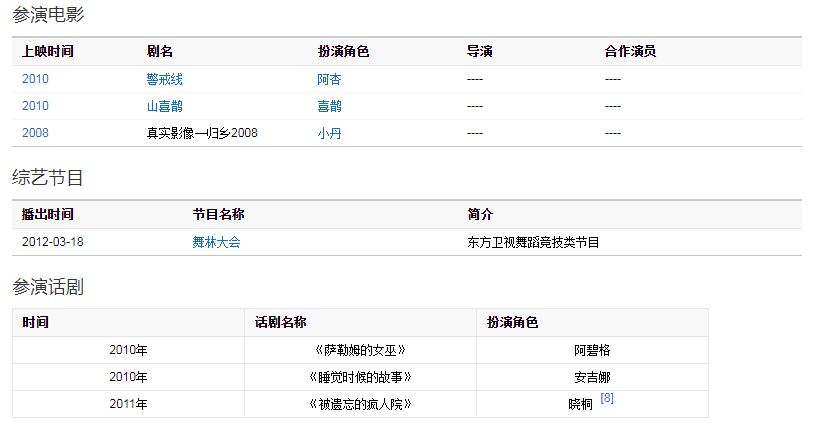
Task: Open the 小丹 character role link
Action: [x=329, y=133]
